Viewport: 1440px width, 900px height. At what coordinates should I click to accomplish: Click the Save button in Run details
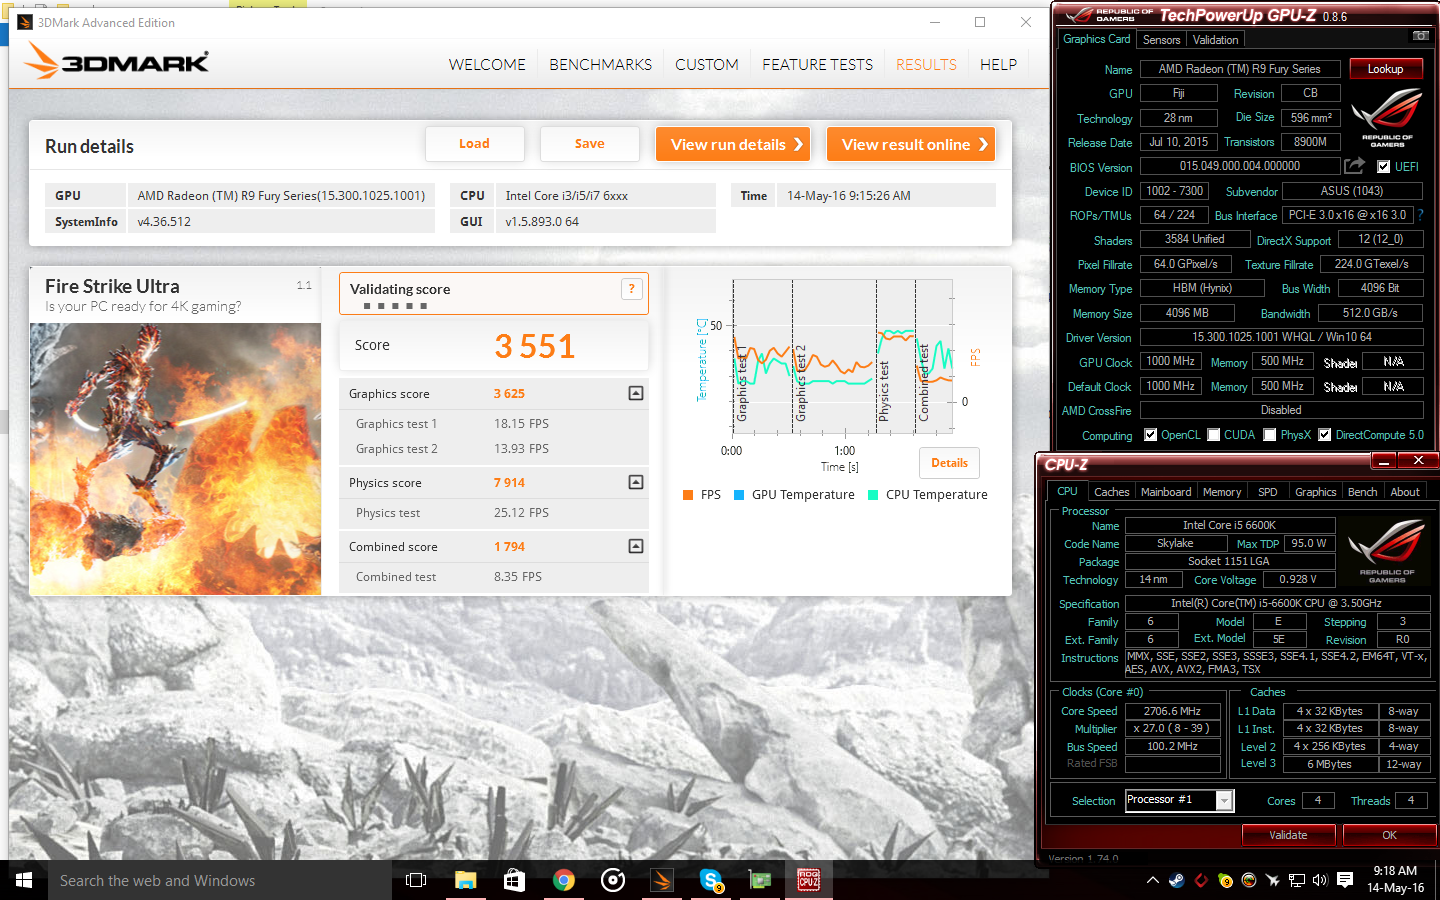click(x=590, y=144)
